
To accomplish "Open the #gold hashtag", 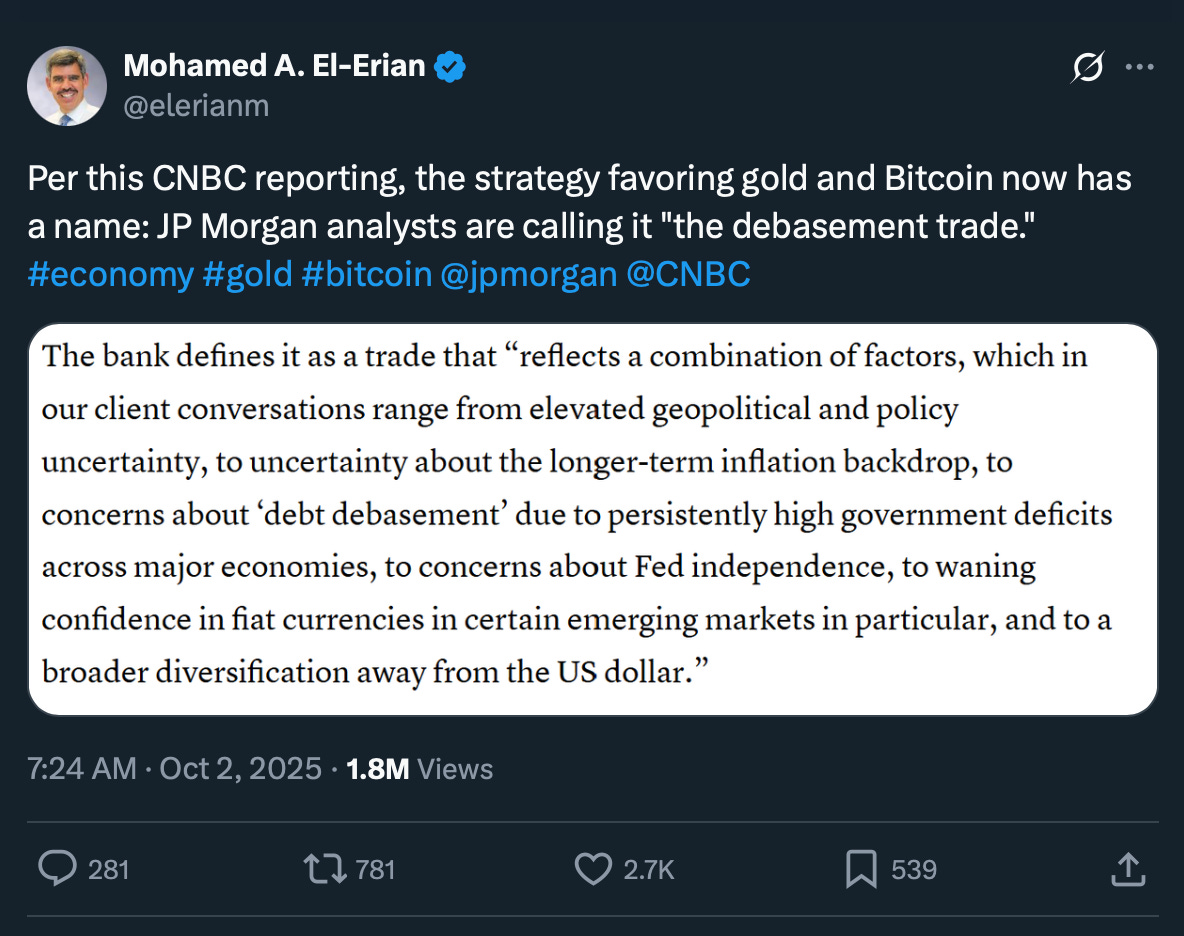I will click(x=247, y=274).
